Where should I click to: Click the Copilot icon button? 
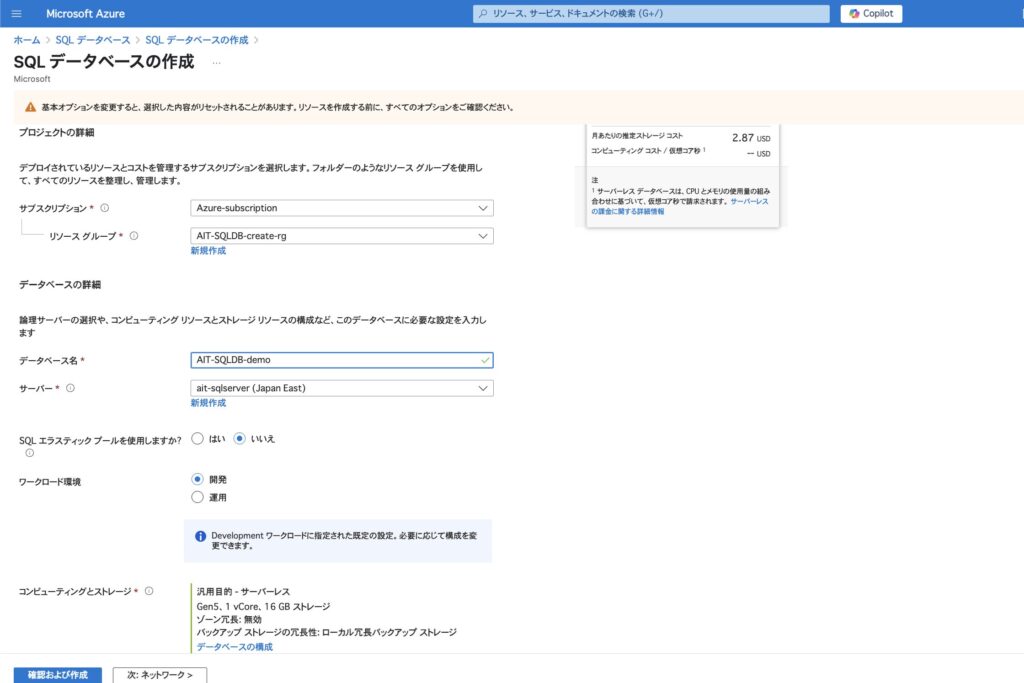[854, 14]
